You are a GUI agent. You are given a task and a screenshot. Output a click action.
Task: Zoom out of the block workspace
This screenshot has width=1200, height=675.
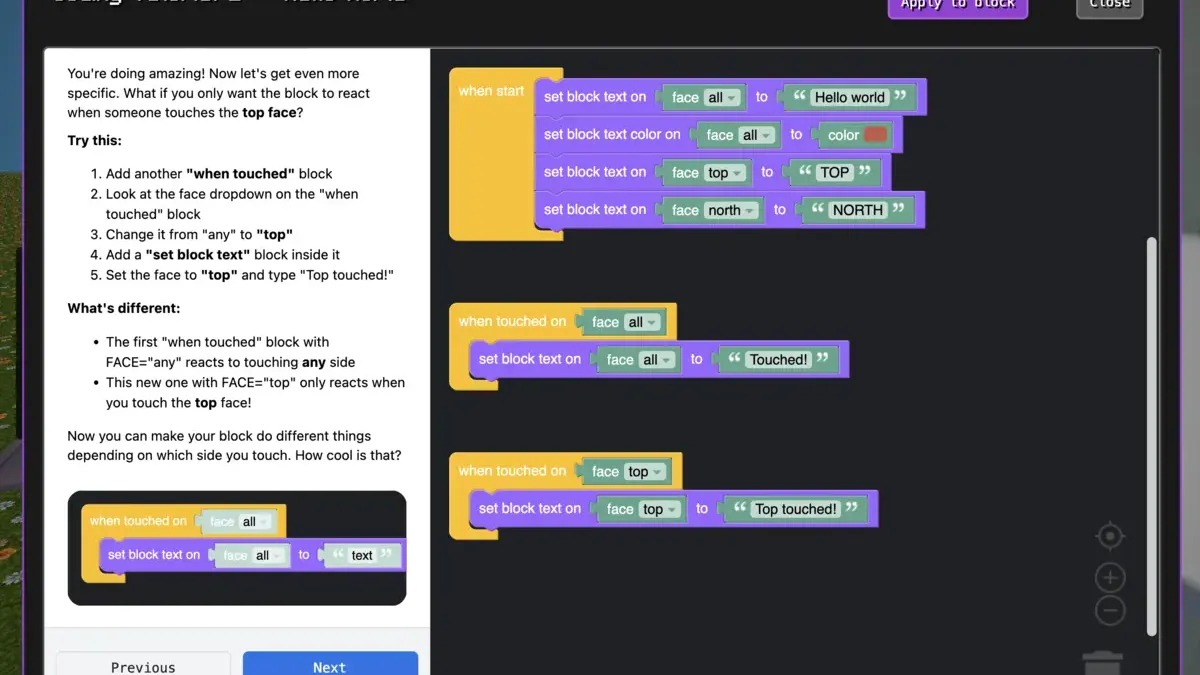(x=1110, y=610)
